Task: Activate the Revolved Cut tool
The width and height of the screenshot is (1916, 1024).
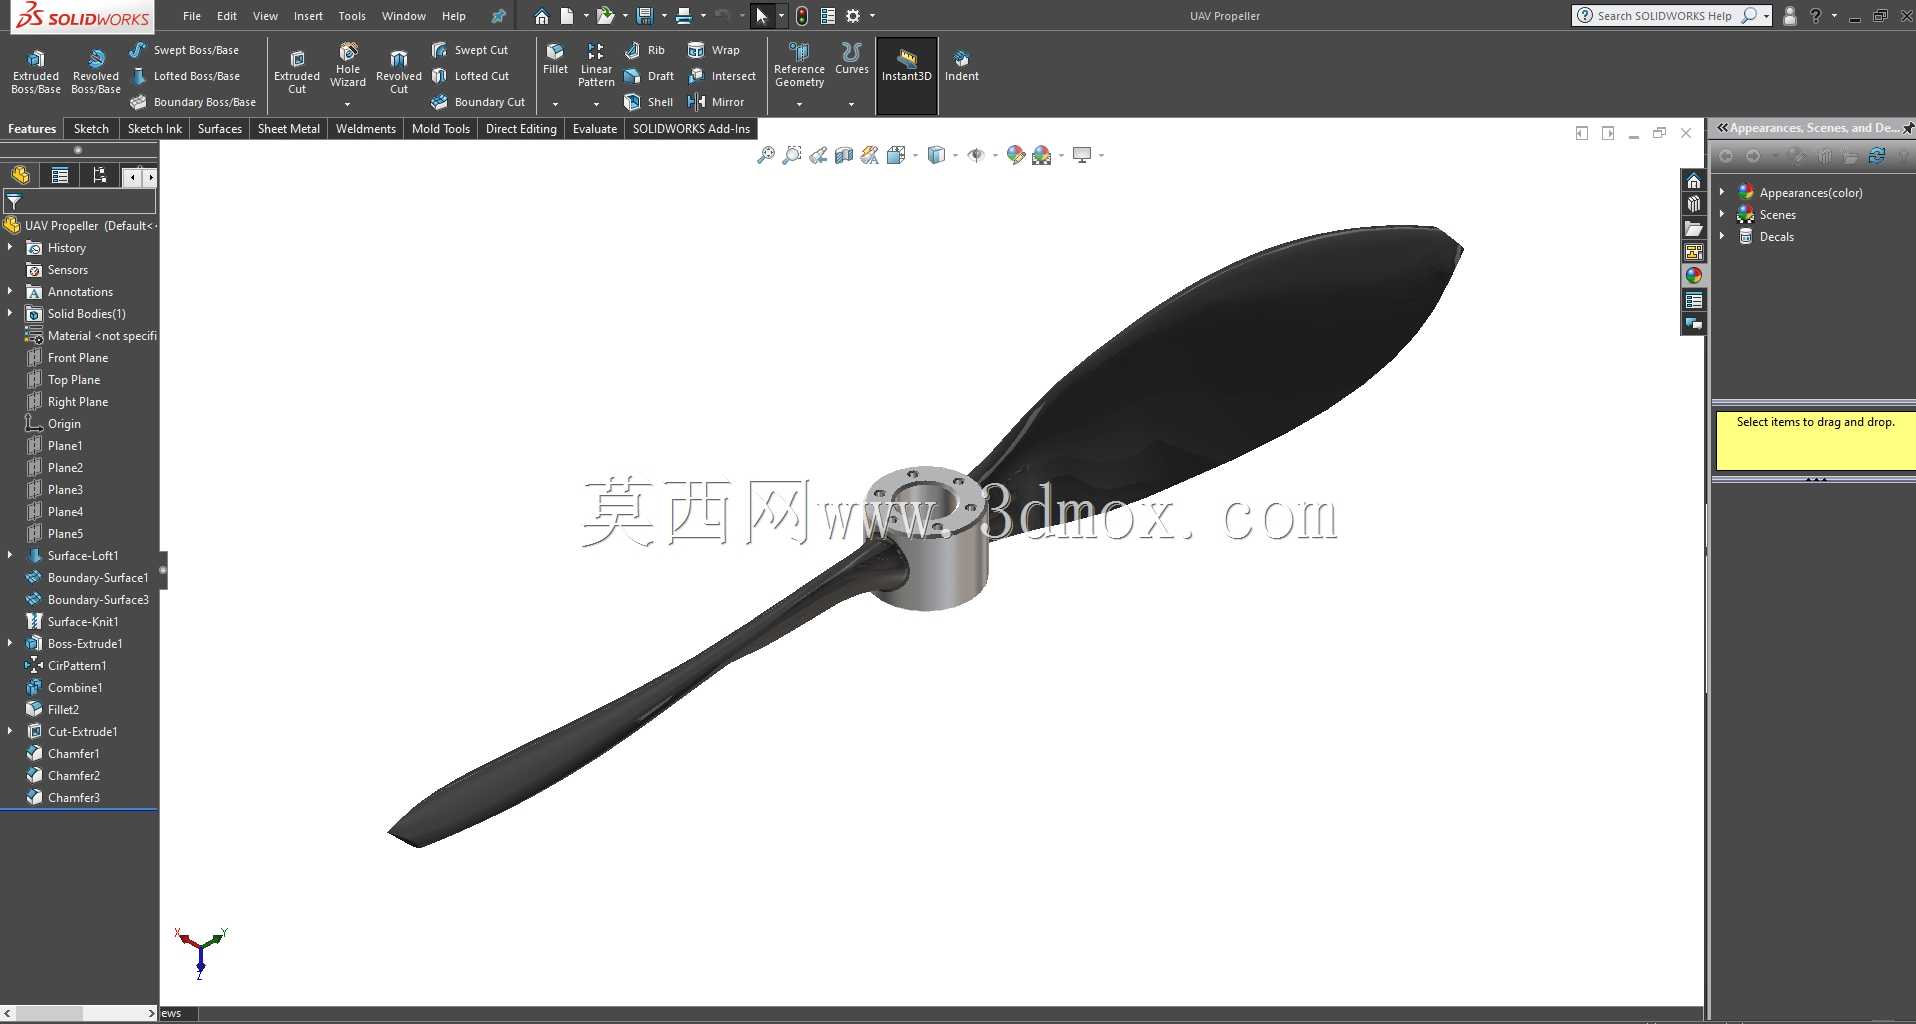Action: click(399, 71)
